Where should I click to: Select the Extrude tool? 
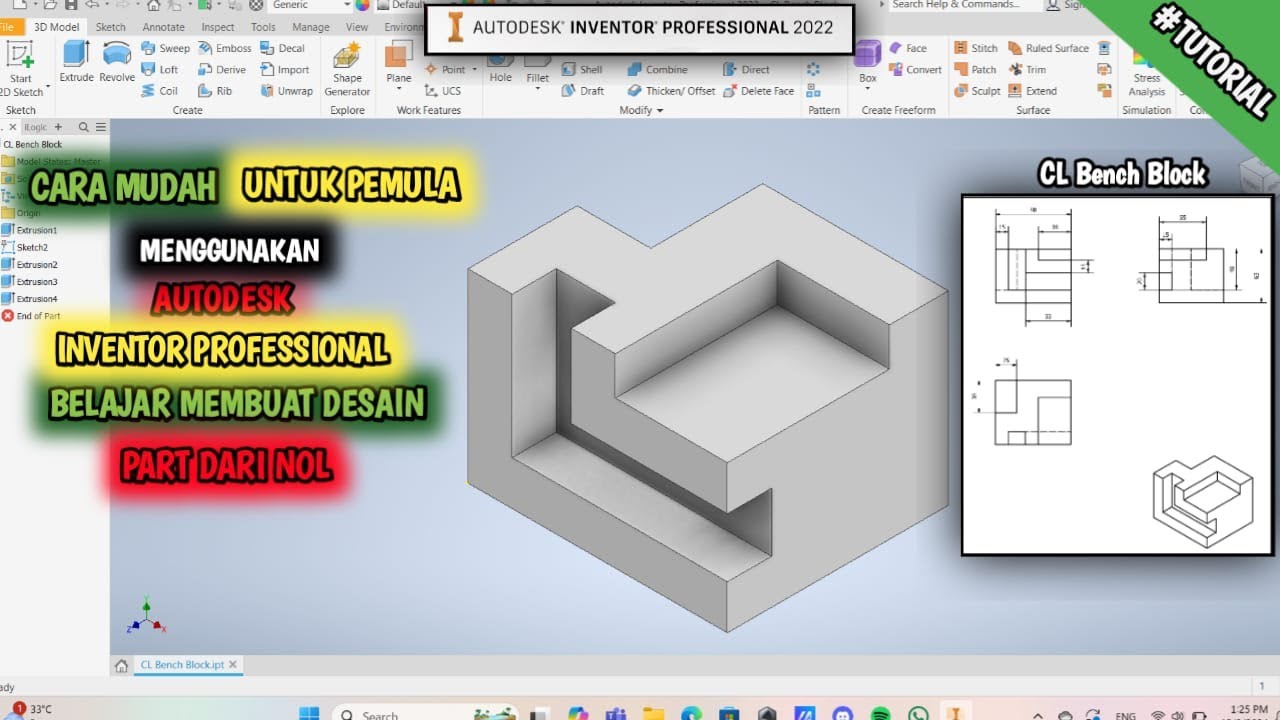click(76, 62)
